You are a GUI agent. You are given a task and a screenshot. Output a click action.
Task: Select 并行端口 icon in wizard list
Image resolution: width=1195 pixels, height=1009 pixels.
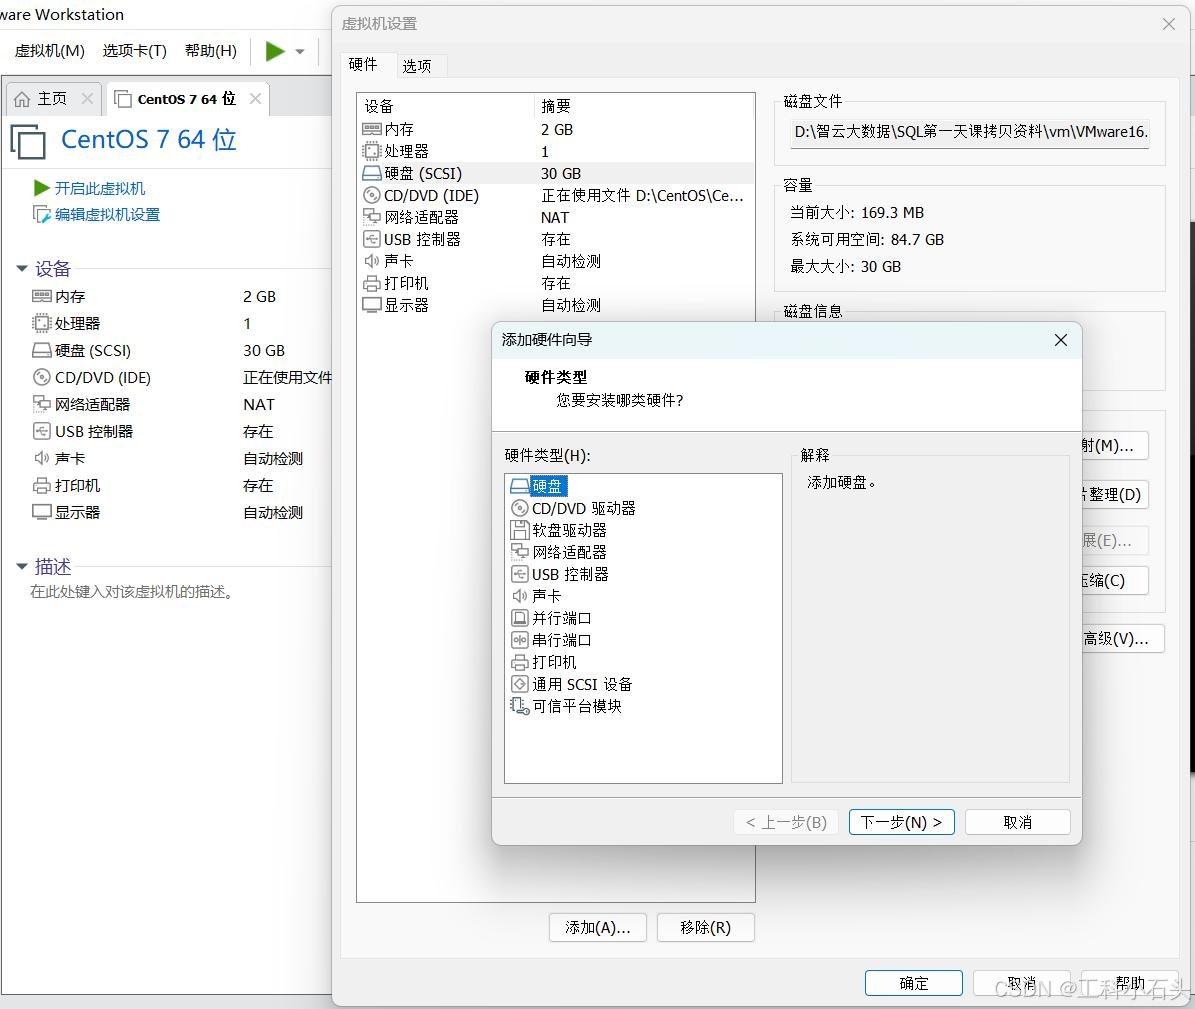click(520, 618)
